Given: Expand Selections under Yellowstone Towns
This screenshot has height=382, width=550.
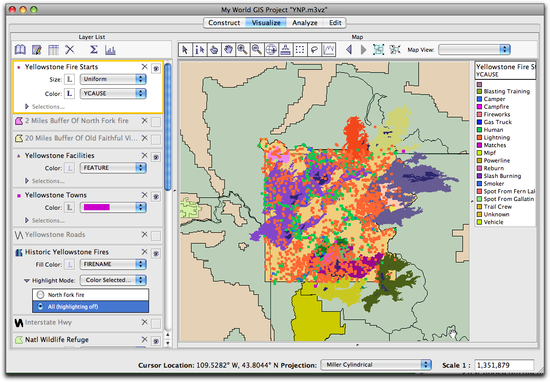Looking at the screenshot, I should coord(27,220).
